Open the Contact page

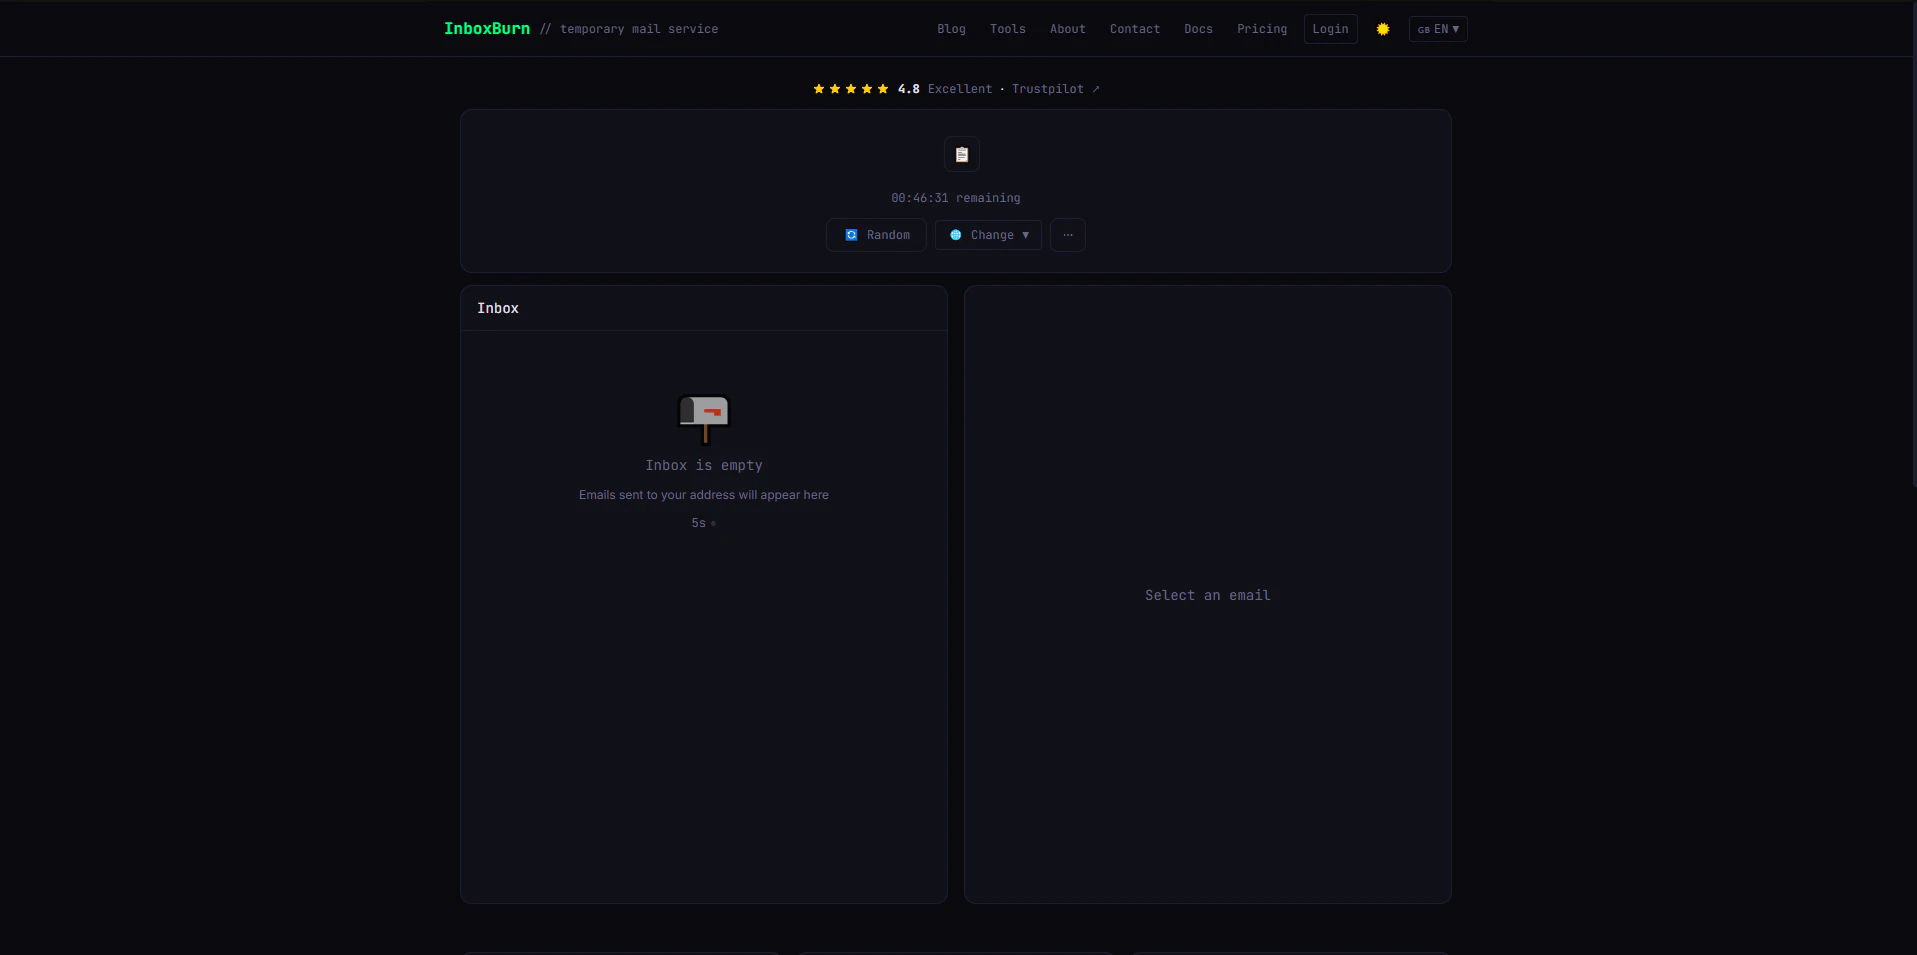click(1135, 29)
